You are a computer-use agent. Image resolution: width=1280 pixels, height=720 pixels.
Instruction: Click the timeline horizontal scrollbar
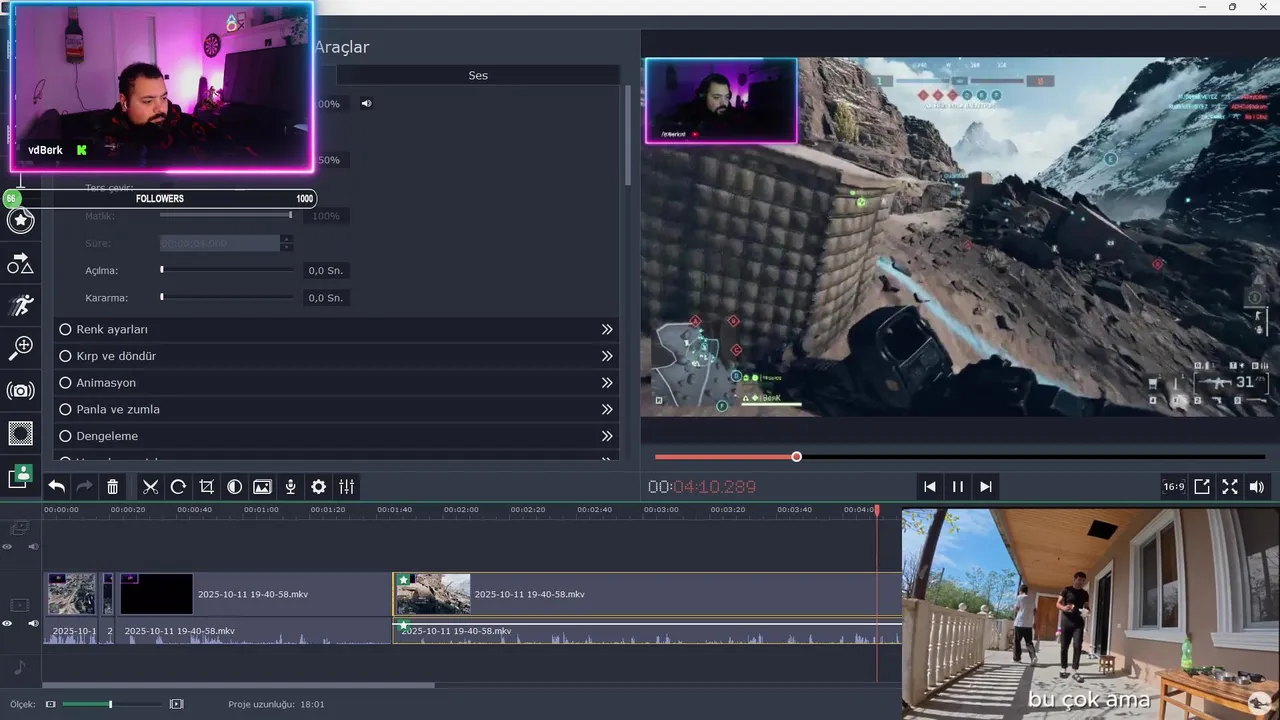point(239,685)
